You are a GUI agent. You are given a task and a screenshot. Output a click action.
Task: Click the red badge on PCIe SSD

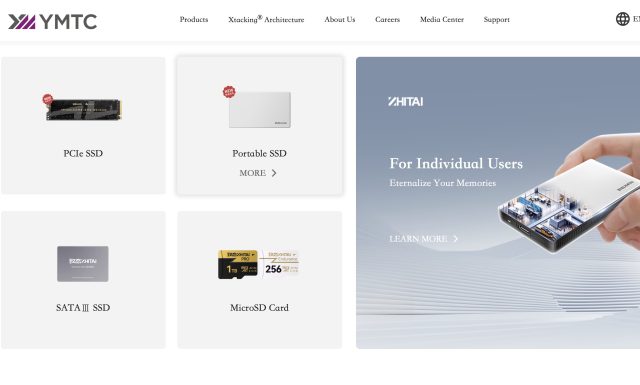[48, 99]
